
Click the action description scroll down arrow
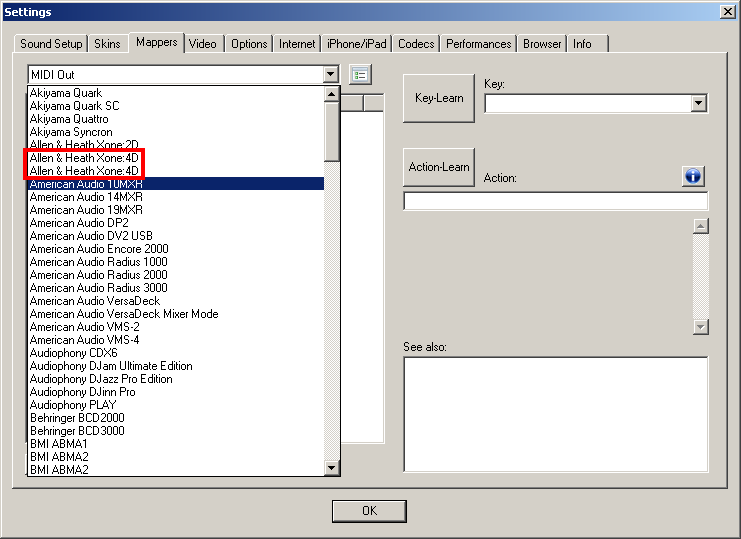point(700,326)
